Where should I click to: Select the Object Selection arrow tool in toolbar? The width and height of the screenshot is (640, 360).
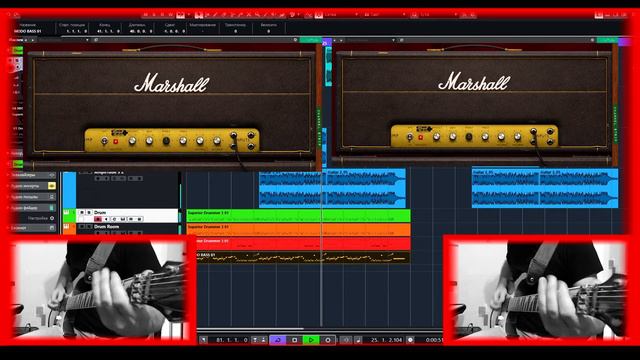point(199,15)
